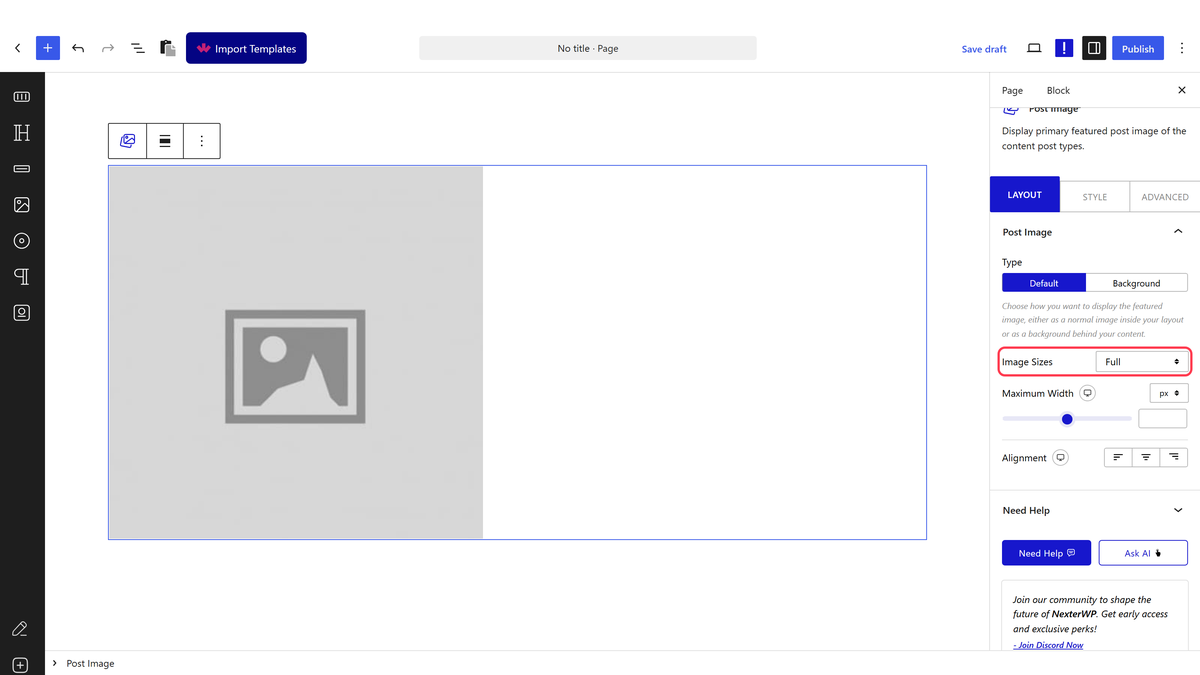
Task: Click the breadcrumb chevron before Post Image
Action: coord(54,663)
